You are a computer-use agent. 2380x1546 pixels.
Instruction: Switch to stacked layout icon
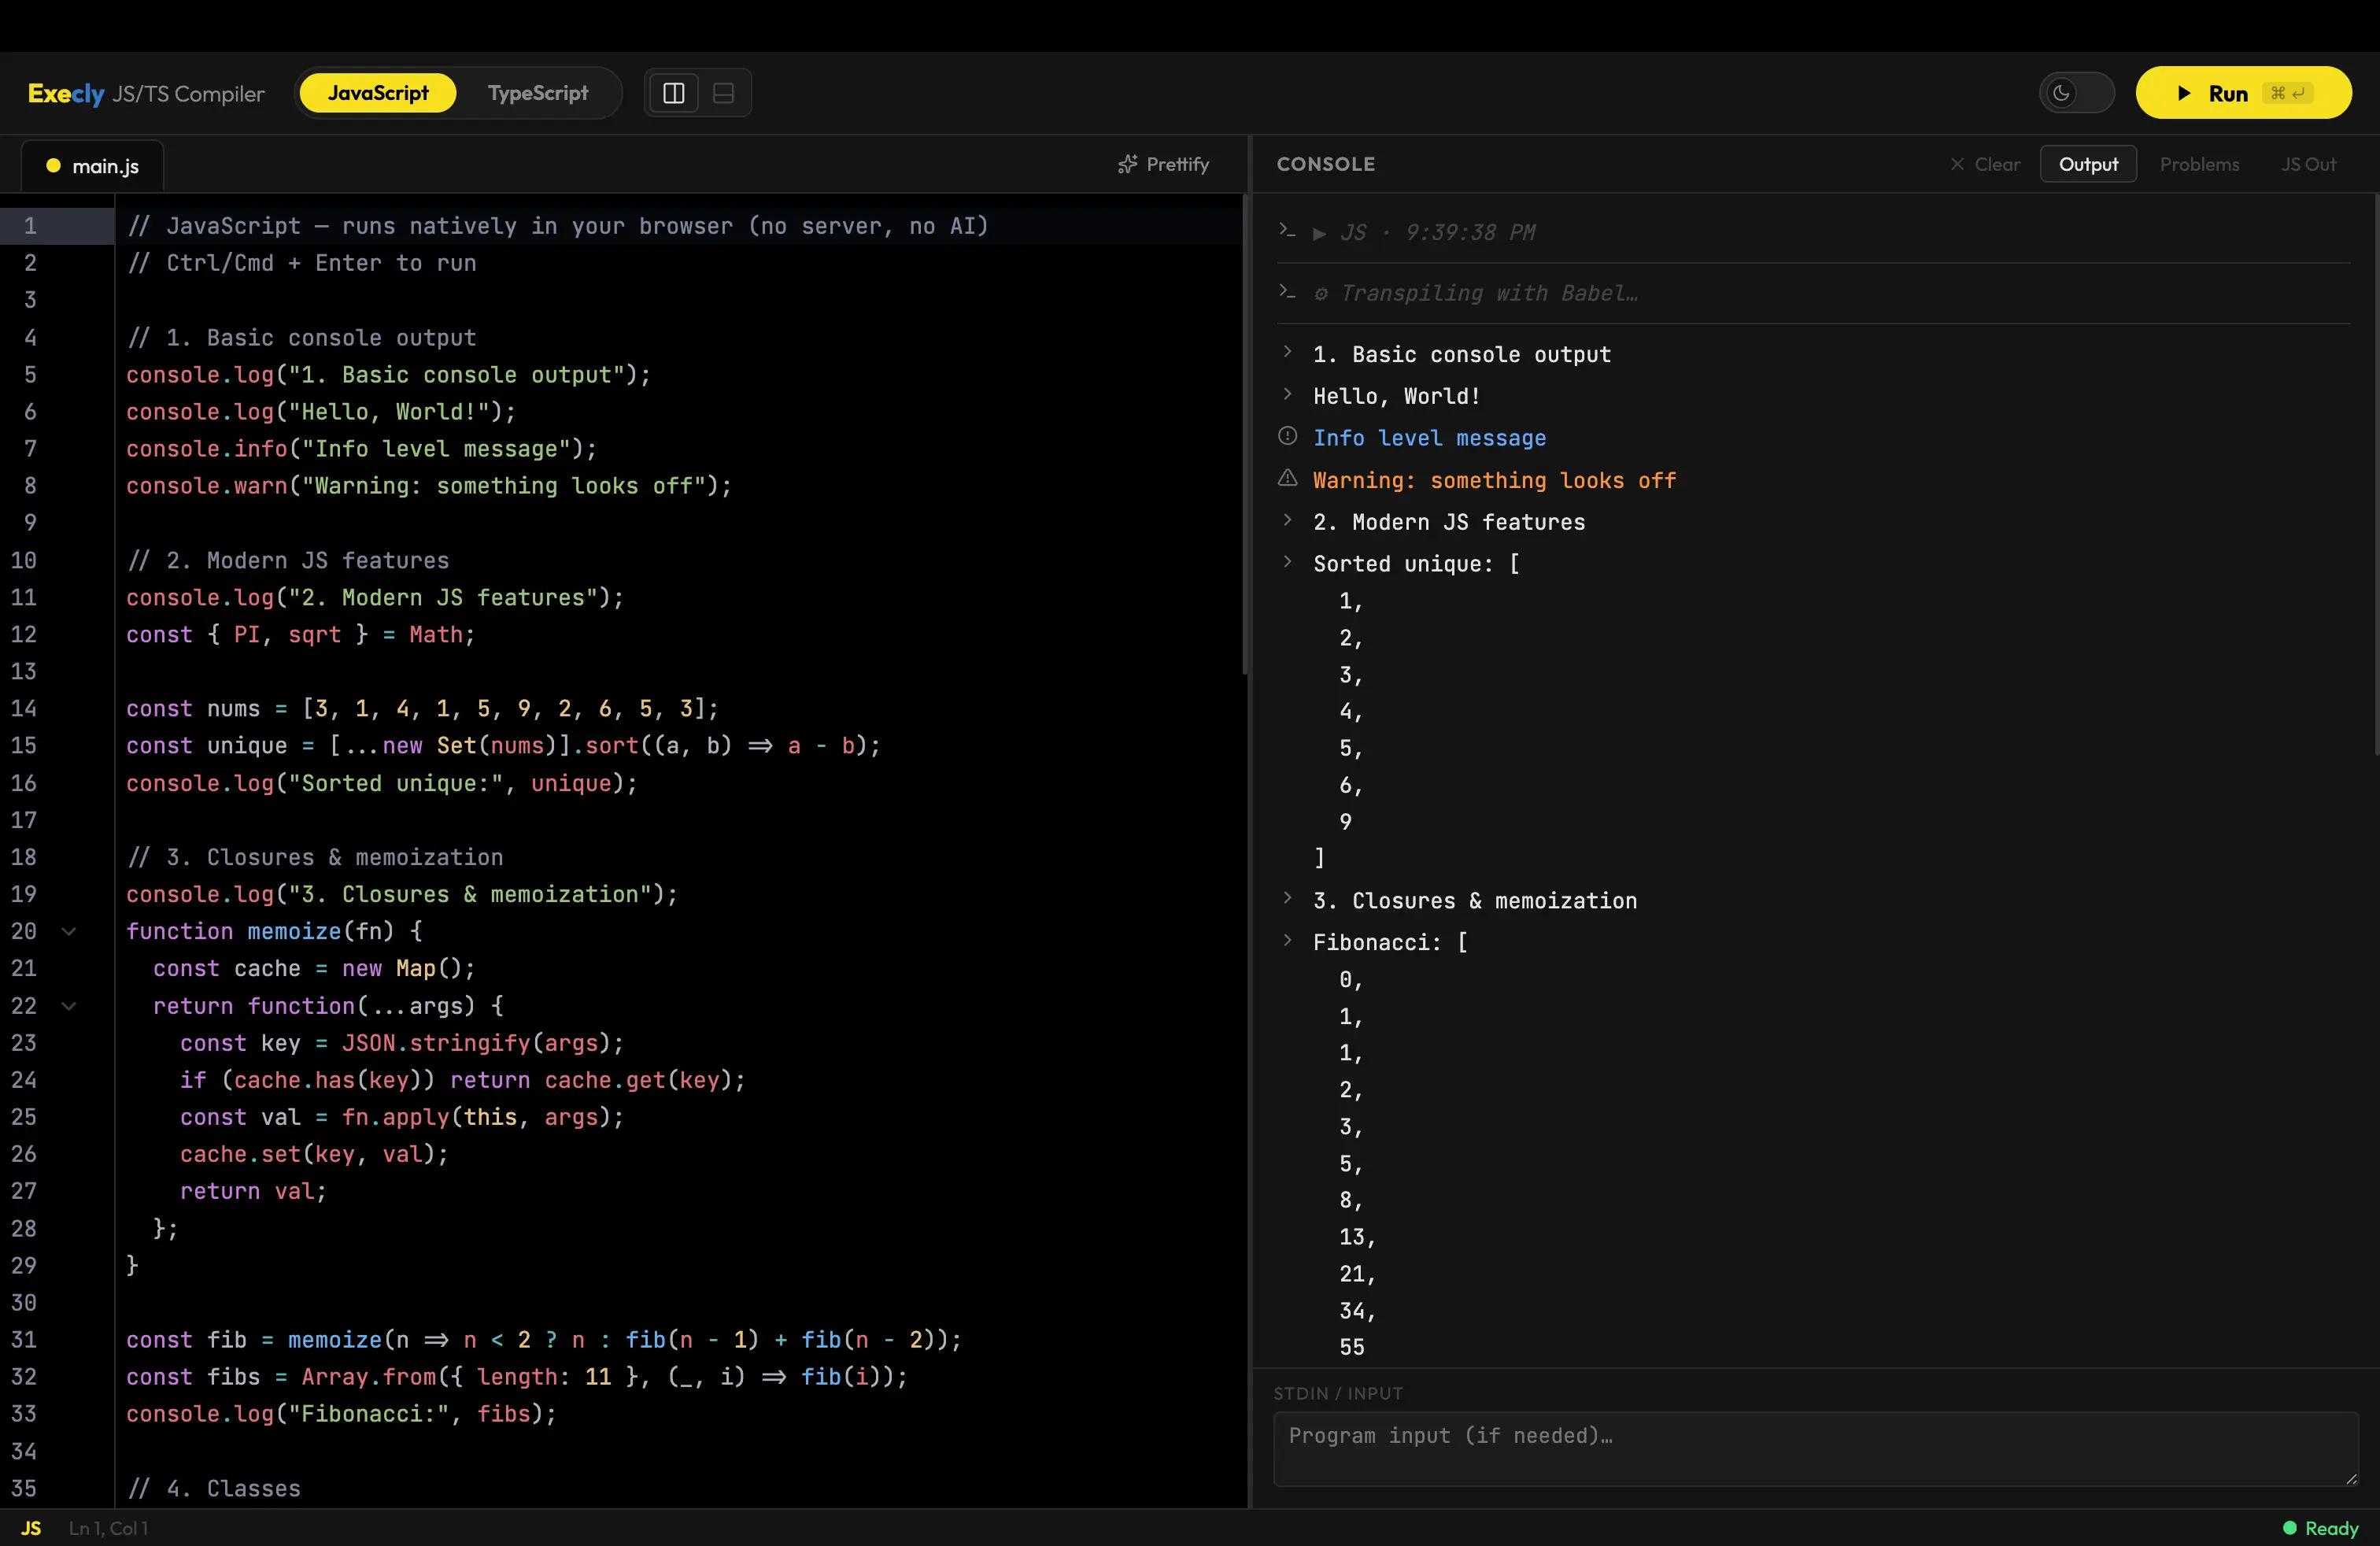723,93
